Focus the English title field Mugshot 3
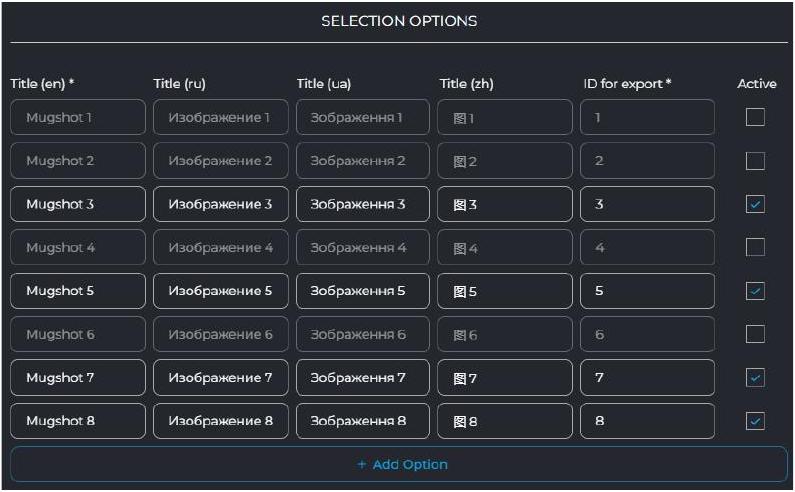Screen dimensions: 795x492 pos(78,204)
